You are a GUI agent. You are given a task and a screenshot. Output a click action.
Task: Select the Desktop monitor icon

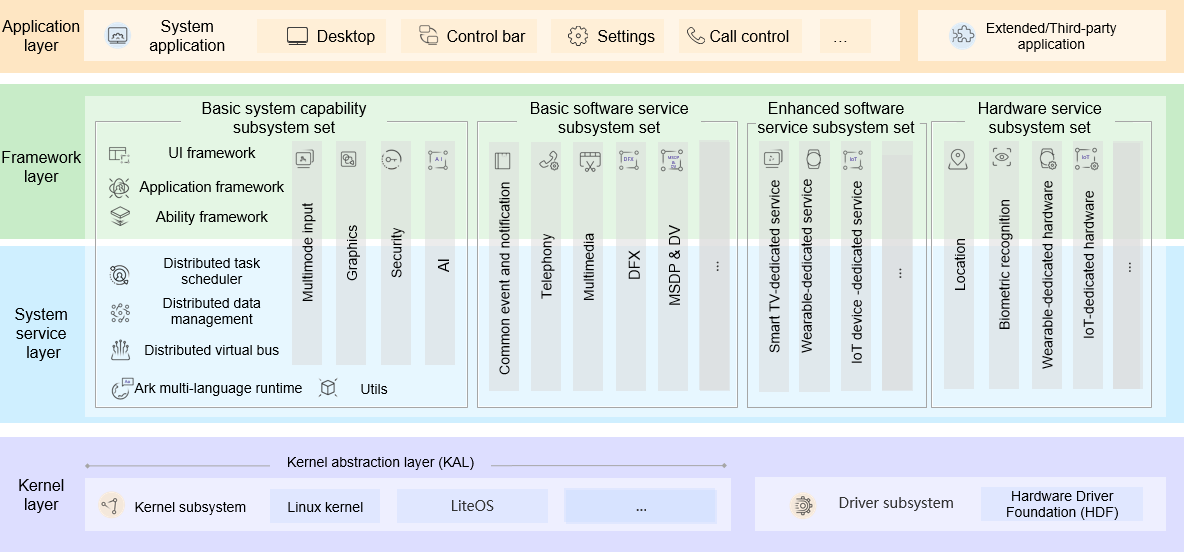coord(297,37)
